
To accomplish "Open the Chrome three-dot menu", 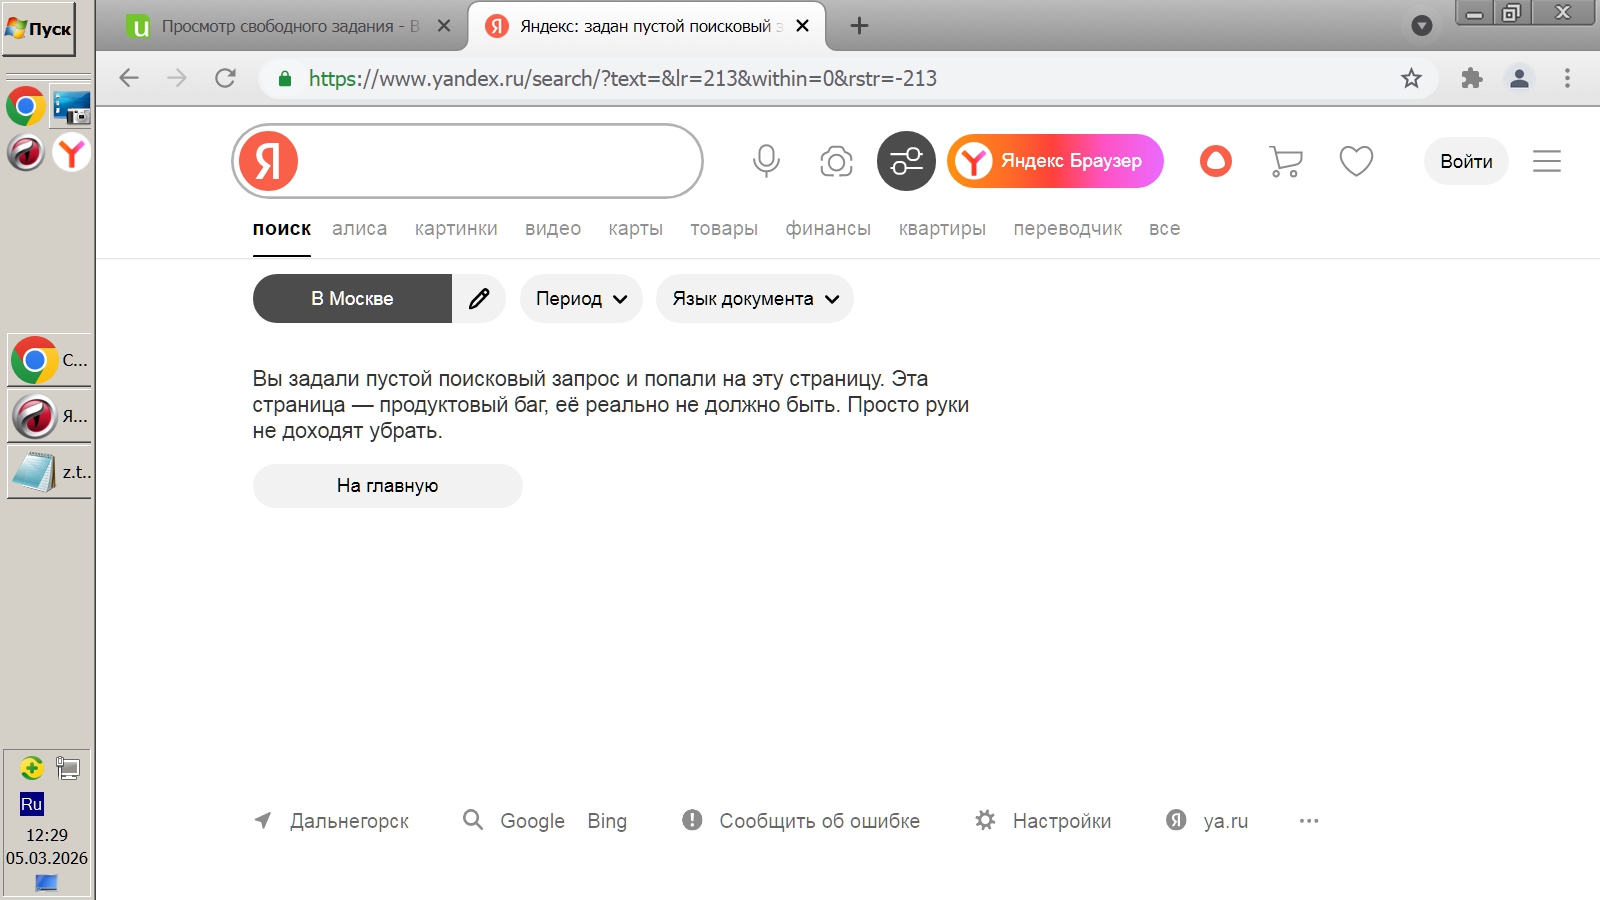I will point(1567,78).
